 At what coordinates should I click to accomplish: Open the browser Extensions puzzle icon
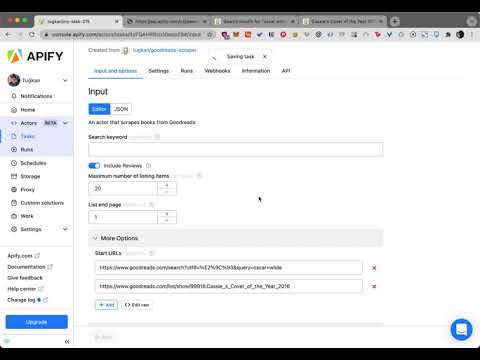tap(448, 34)
